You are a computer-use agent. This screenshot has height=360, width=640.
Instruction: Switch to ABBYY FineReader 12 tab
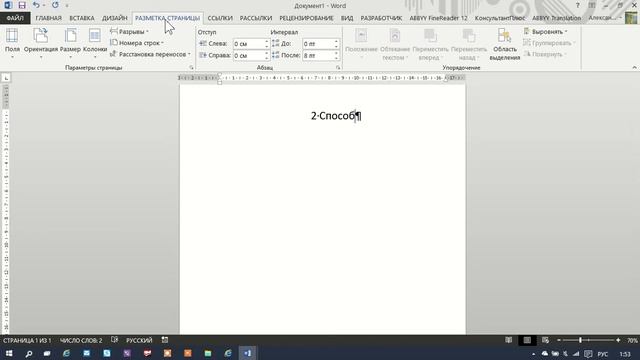438,18
